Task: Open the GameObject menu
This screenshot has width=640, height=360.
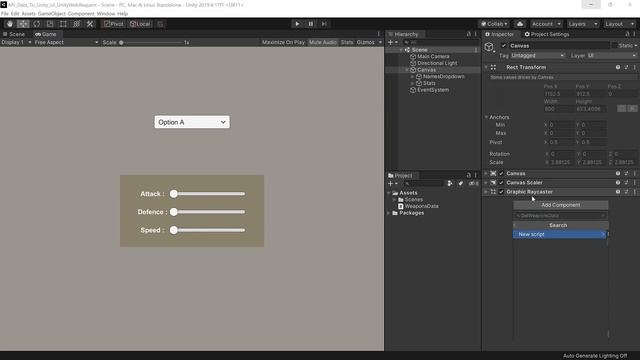Action: pyautogui.click(x=51, y=13)
